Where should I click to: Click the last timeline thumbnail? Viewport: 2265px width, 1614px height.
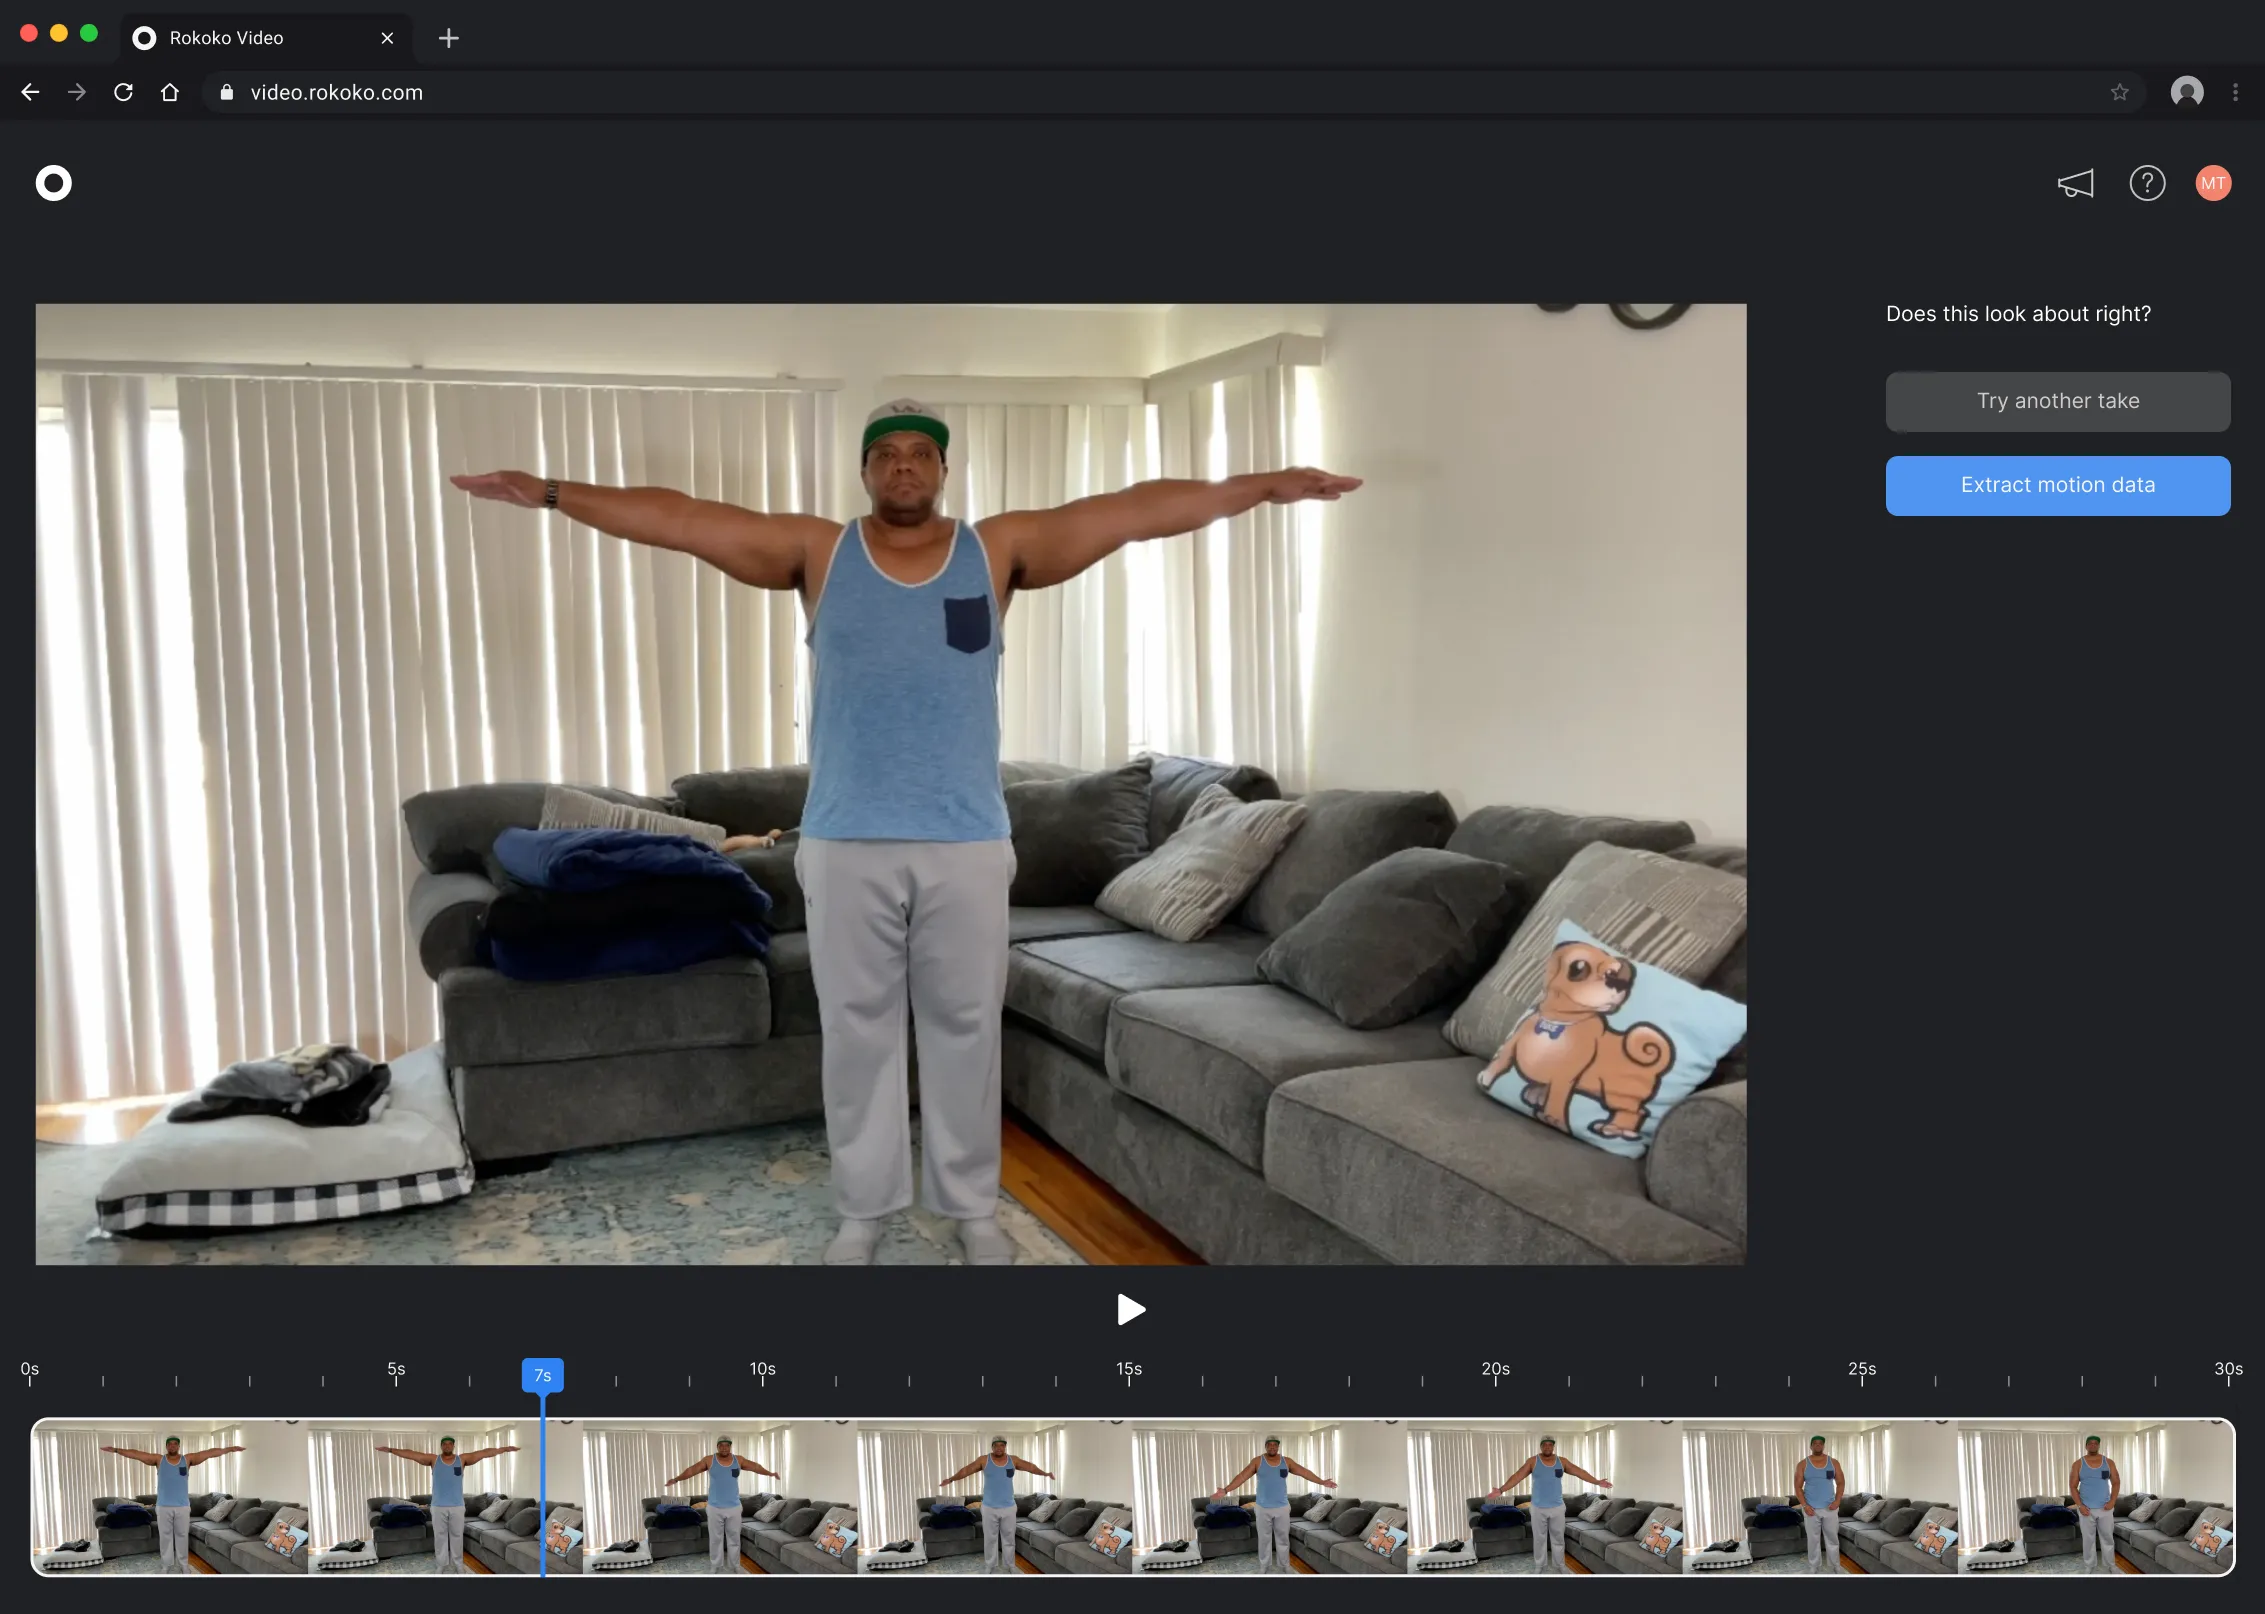point(2095,1497)
